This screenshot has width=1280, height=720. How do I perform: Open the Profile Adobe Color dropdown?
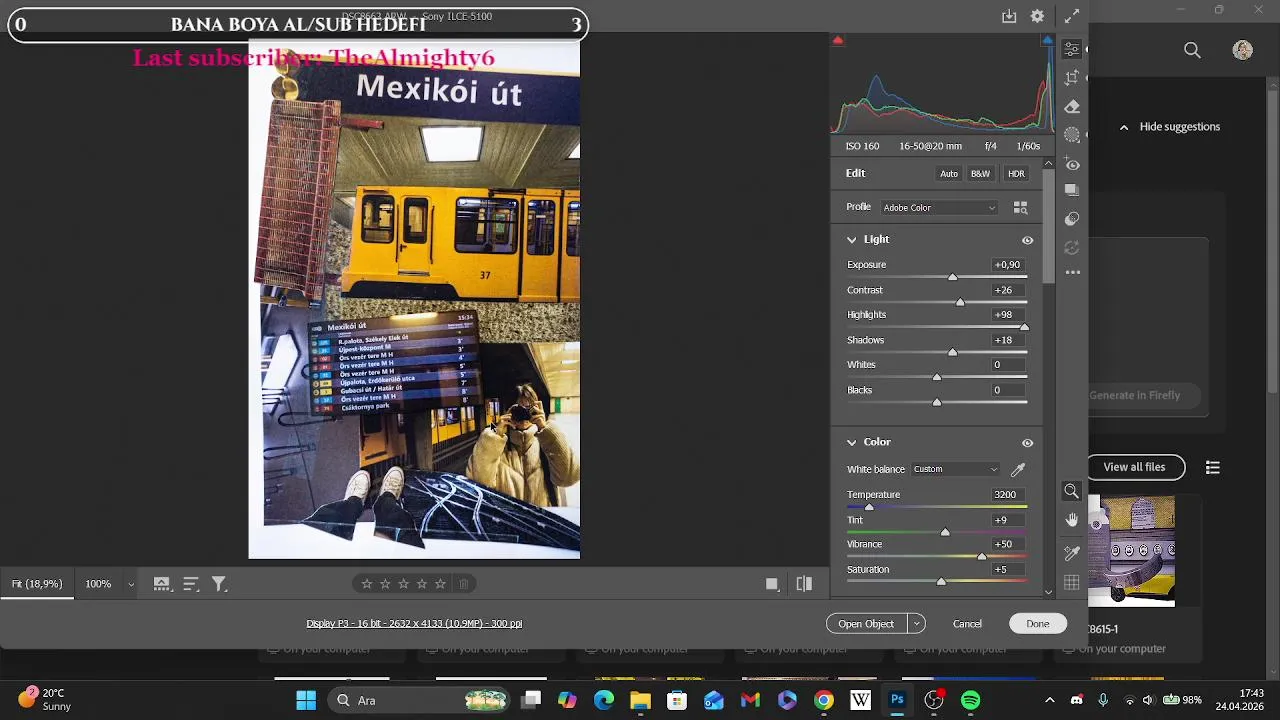point(939,208)
